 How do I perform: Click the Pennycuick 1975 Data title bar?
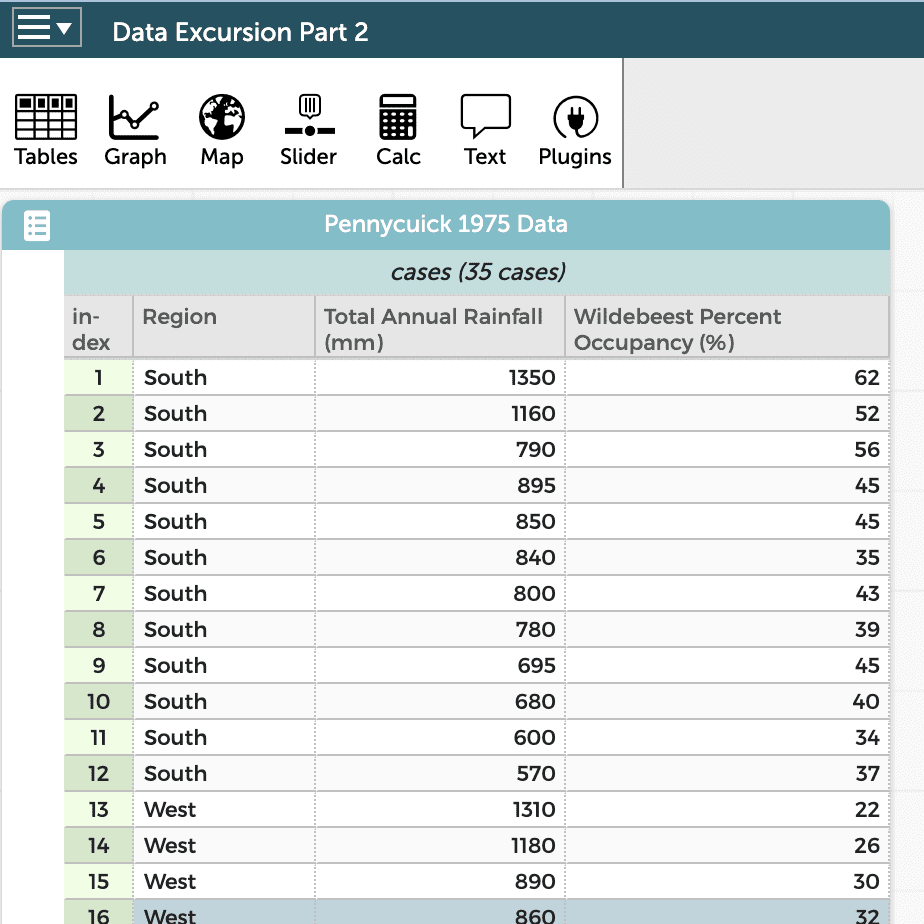tap(445, 225)
